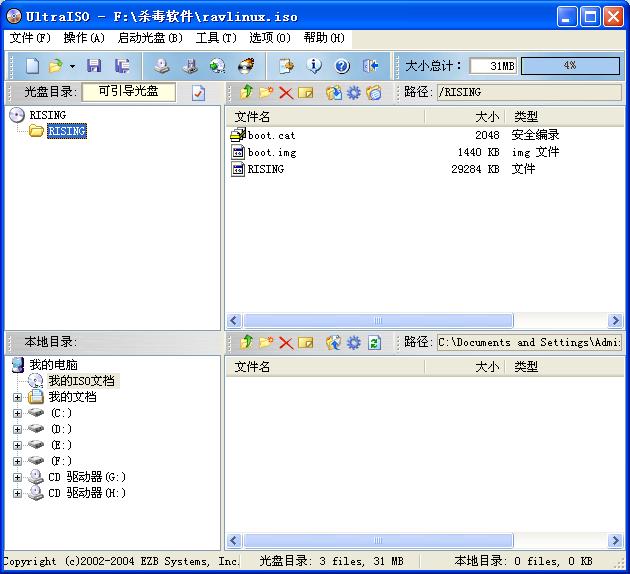Image resolution: width=630 pixels, height=574 pixels.
Task: Click 类型 column header in local file list
Action: coord(565,367)
